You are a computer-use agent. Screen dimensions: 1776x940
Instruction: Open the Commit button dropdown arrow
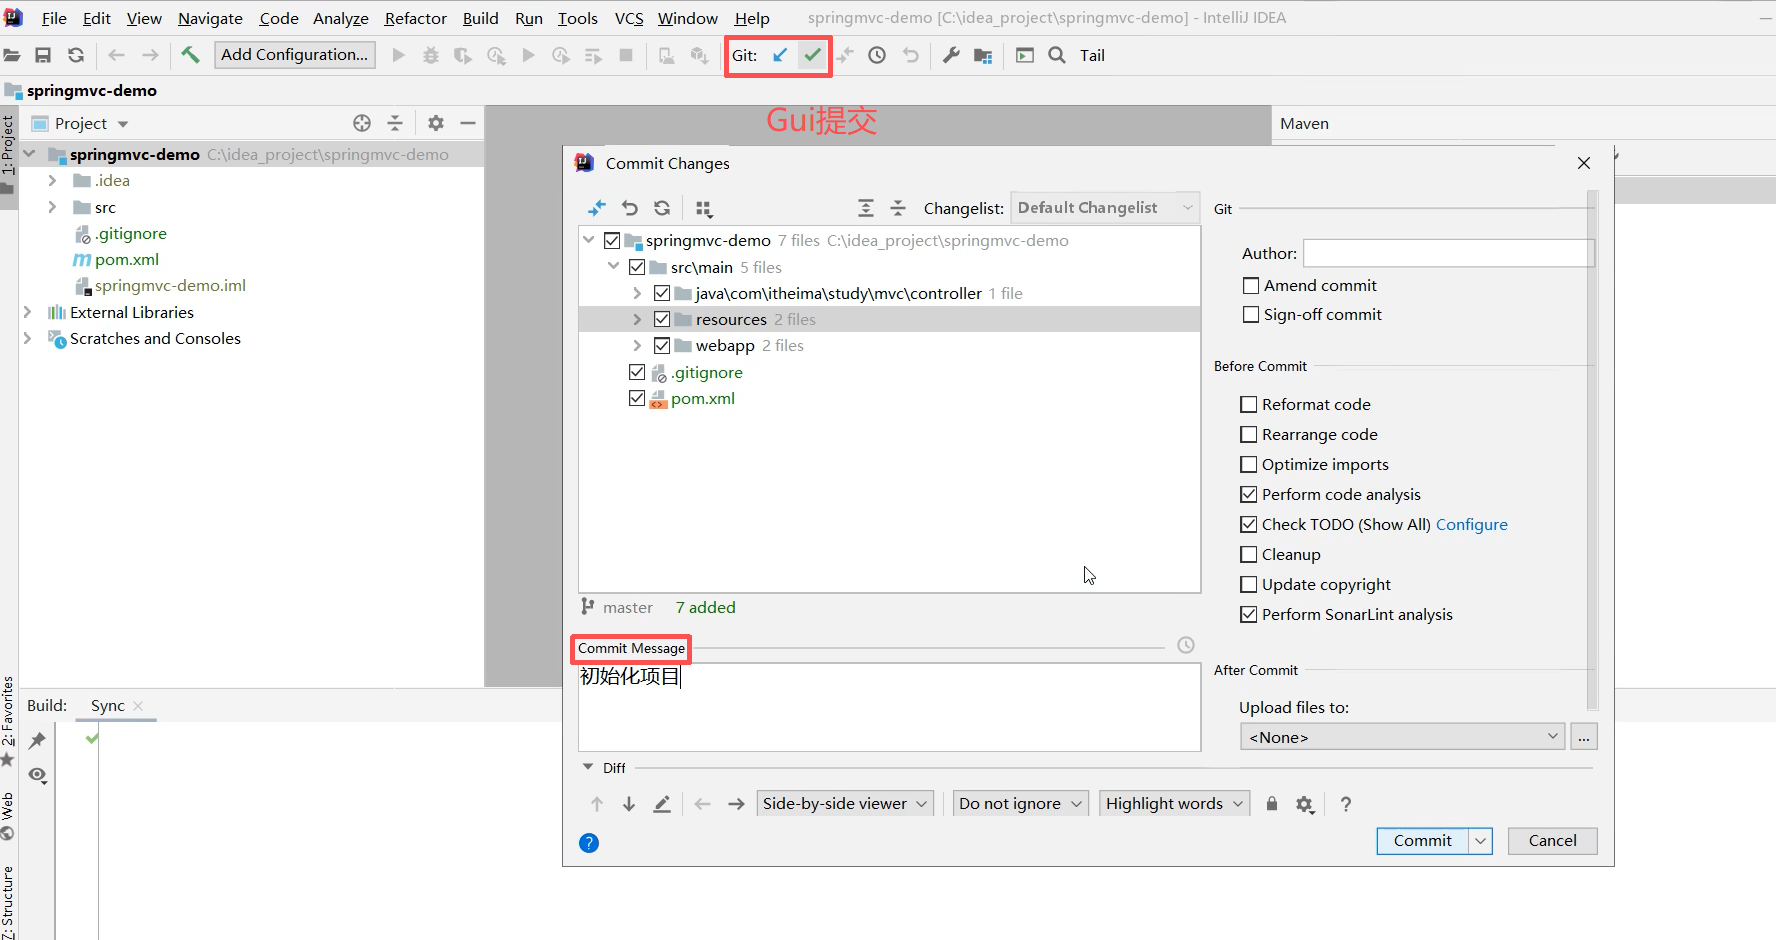(x=1481, y=841)
